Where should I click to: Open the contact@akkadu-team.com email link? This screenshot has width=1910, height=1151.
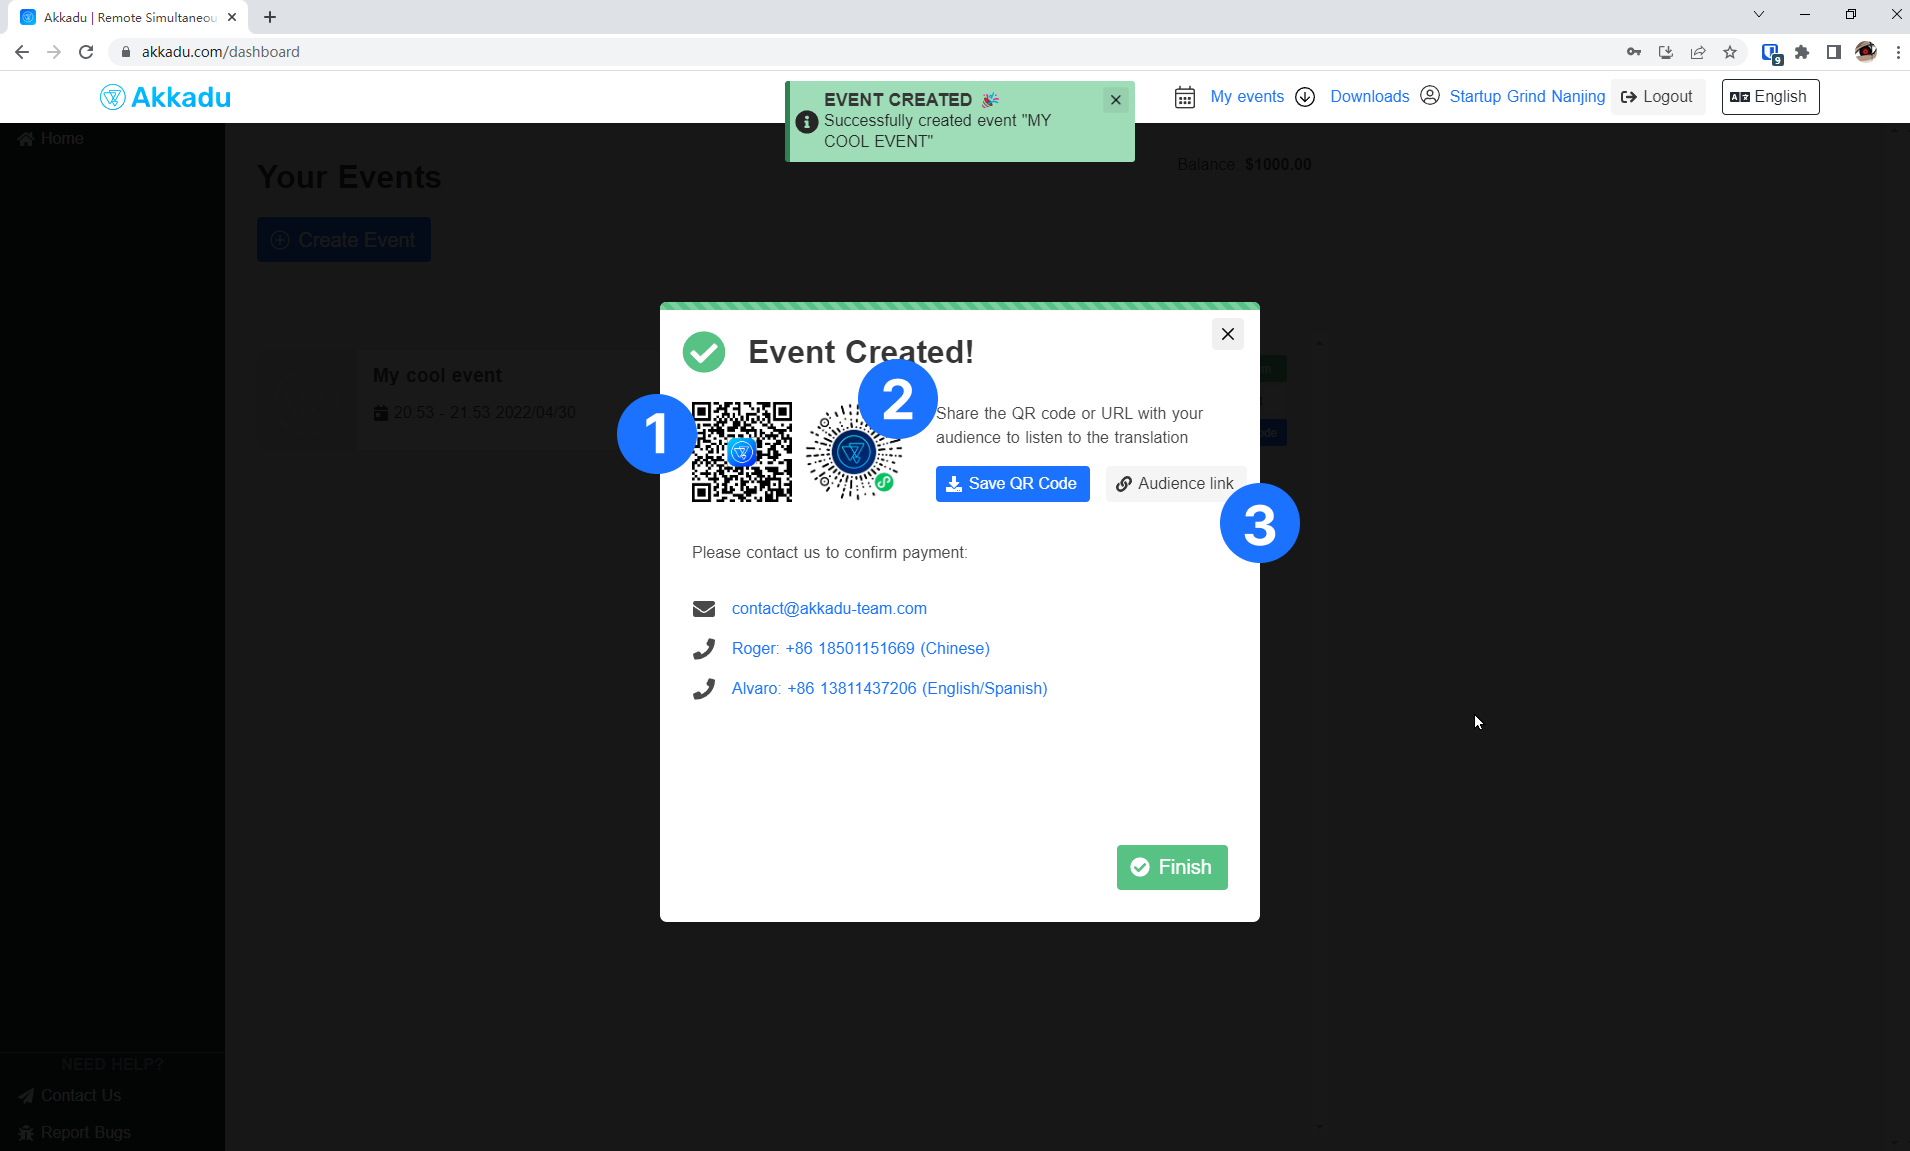coord(829,608)
